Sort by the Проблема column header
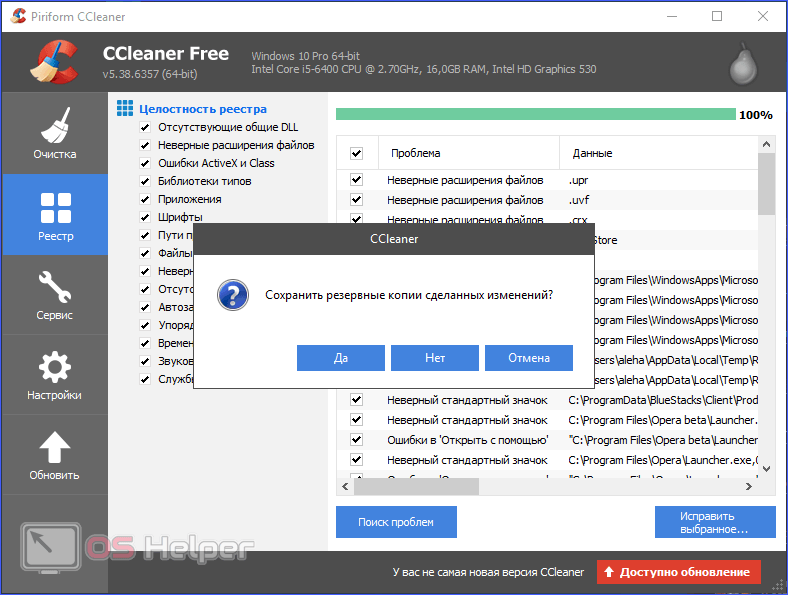788x595 pixels. point(468,153)
